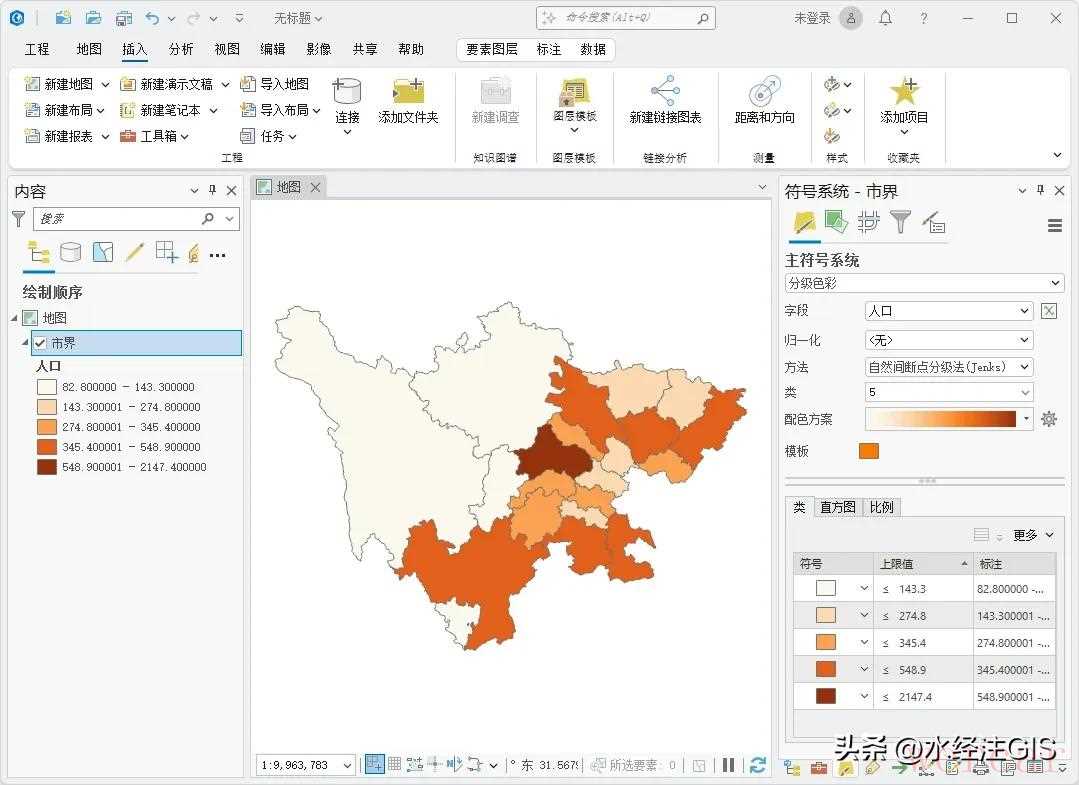
Task: Click the orange 模板 color swatch
Action: pyautogui.click(x=868, y=451)
